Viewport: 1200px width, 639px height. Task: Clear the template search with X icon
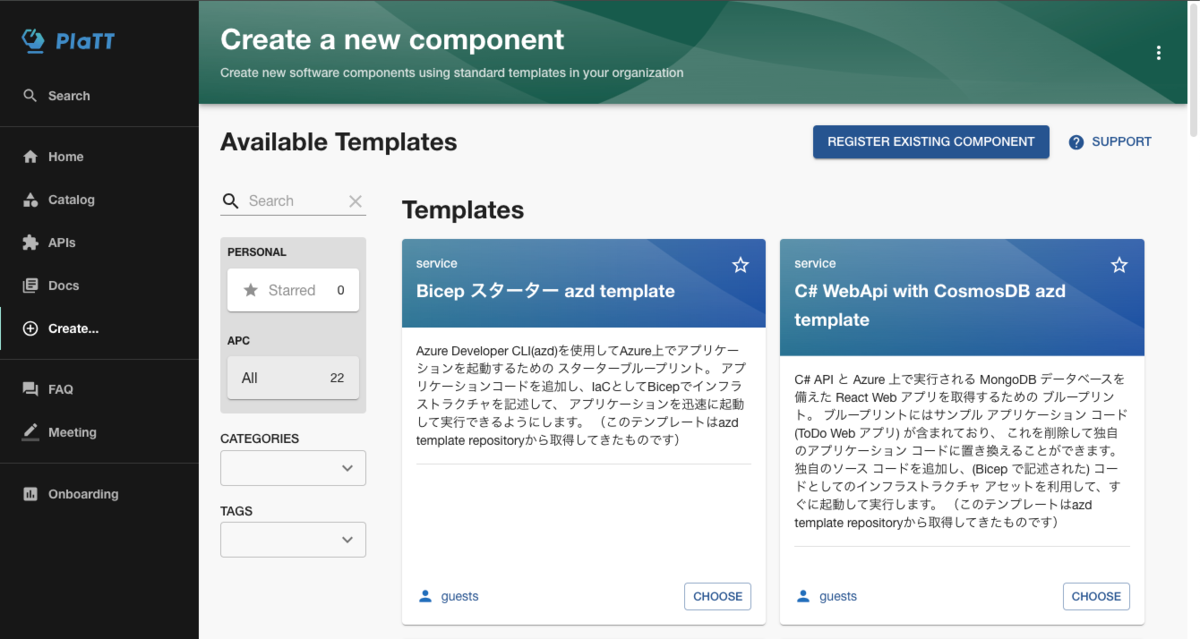(355, 201)
